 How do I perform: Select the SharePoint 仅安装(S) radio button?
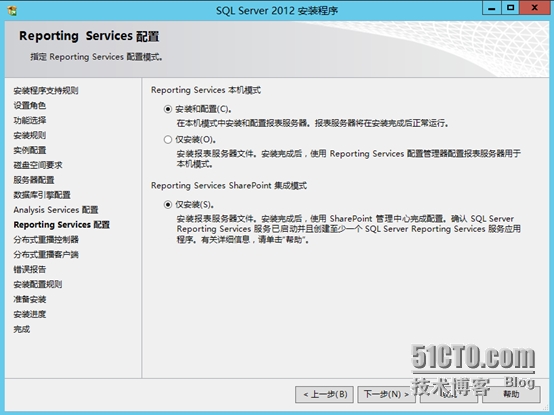(168, 204)
